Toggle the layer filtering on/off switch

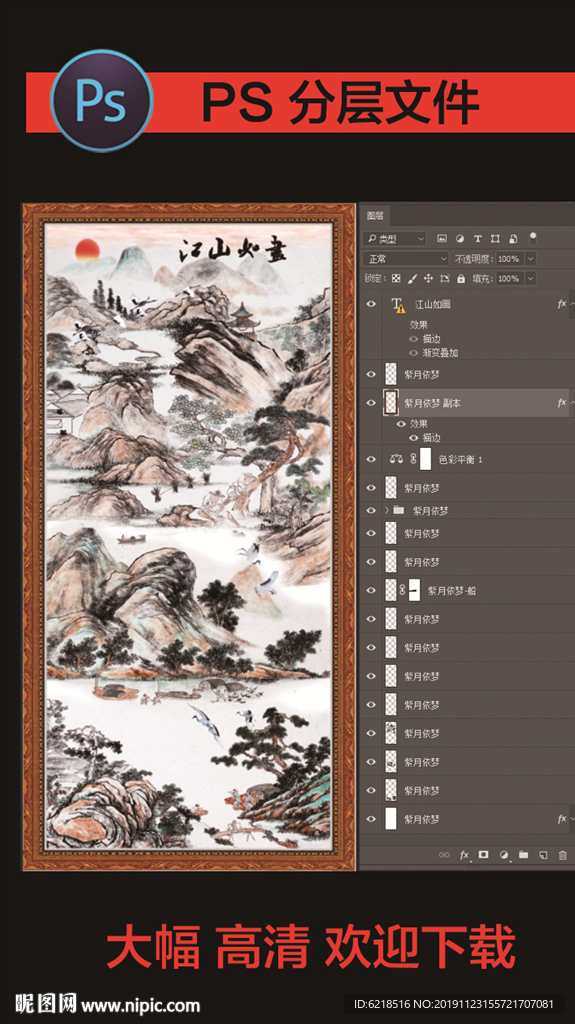[x=533, y=238]
